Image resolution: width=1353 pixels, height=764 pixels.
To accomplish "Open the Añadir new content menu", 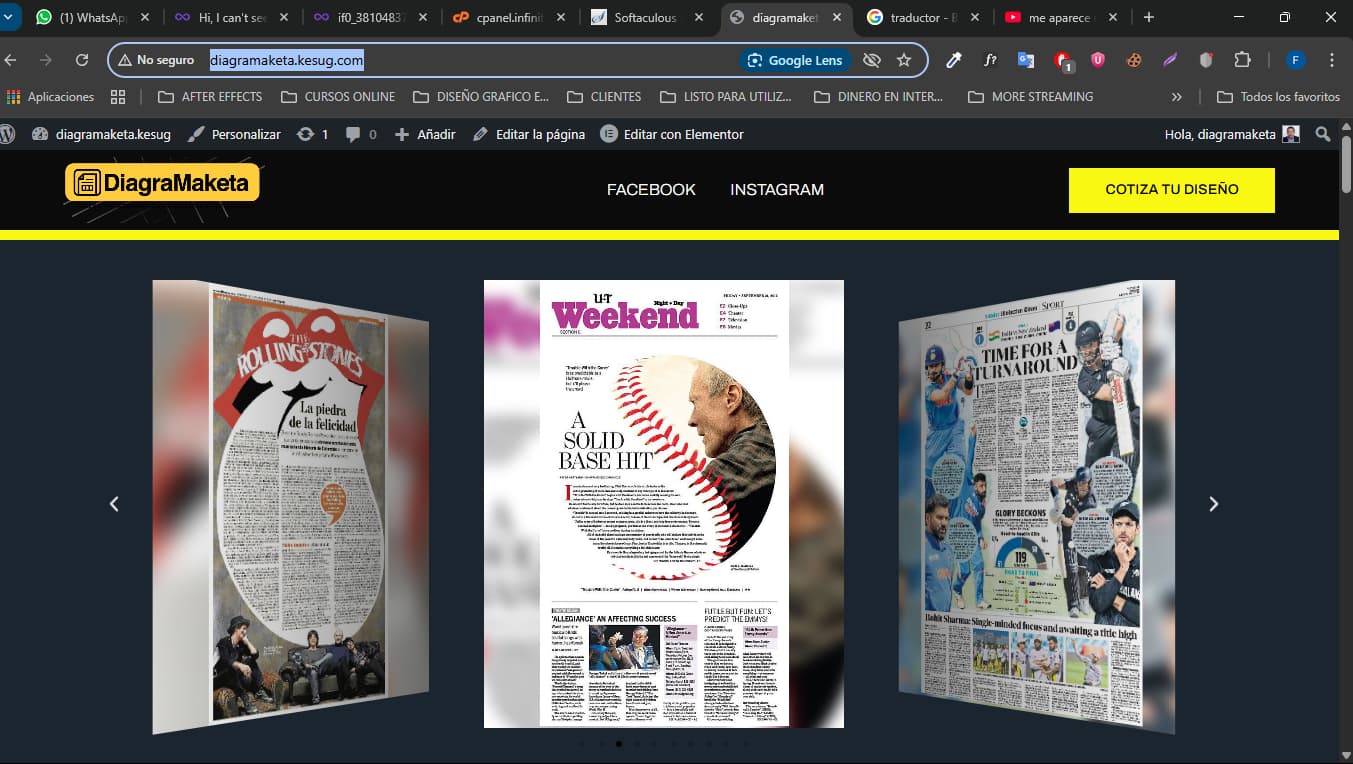I will [425, 134].
